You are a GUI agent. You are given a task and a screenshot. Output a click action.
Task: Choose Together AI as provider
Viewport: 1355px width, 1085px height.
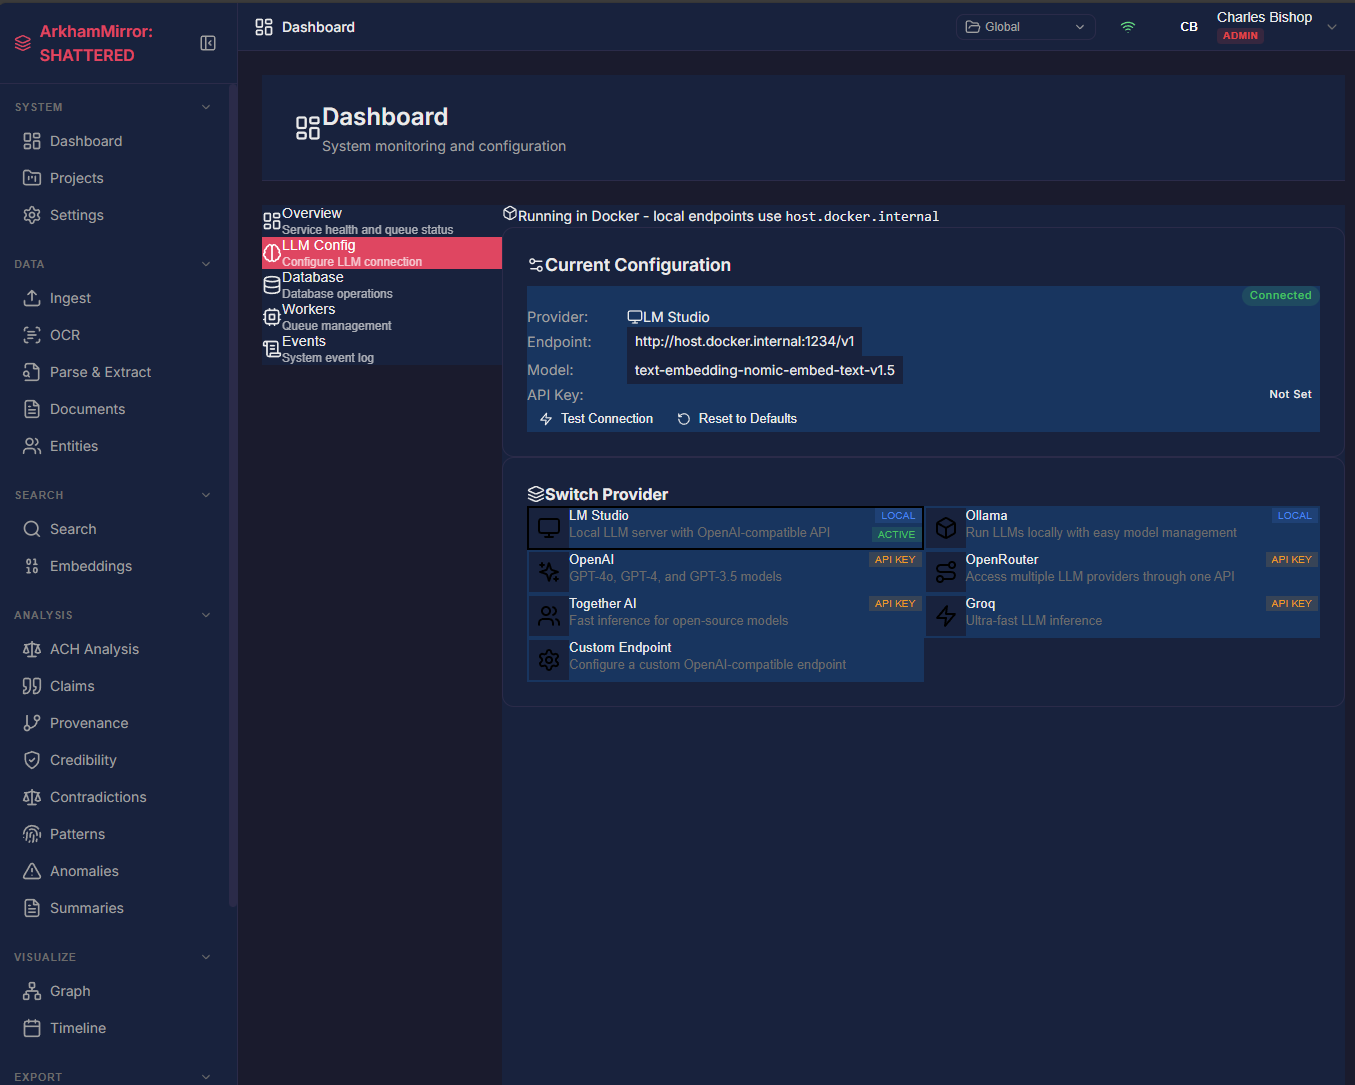click(x=725, y=616)
